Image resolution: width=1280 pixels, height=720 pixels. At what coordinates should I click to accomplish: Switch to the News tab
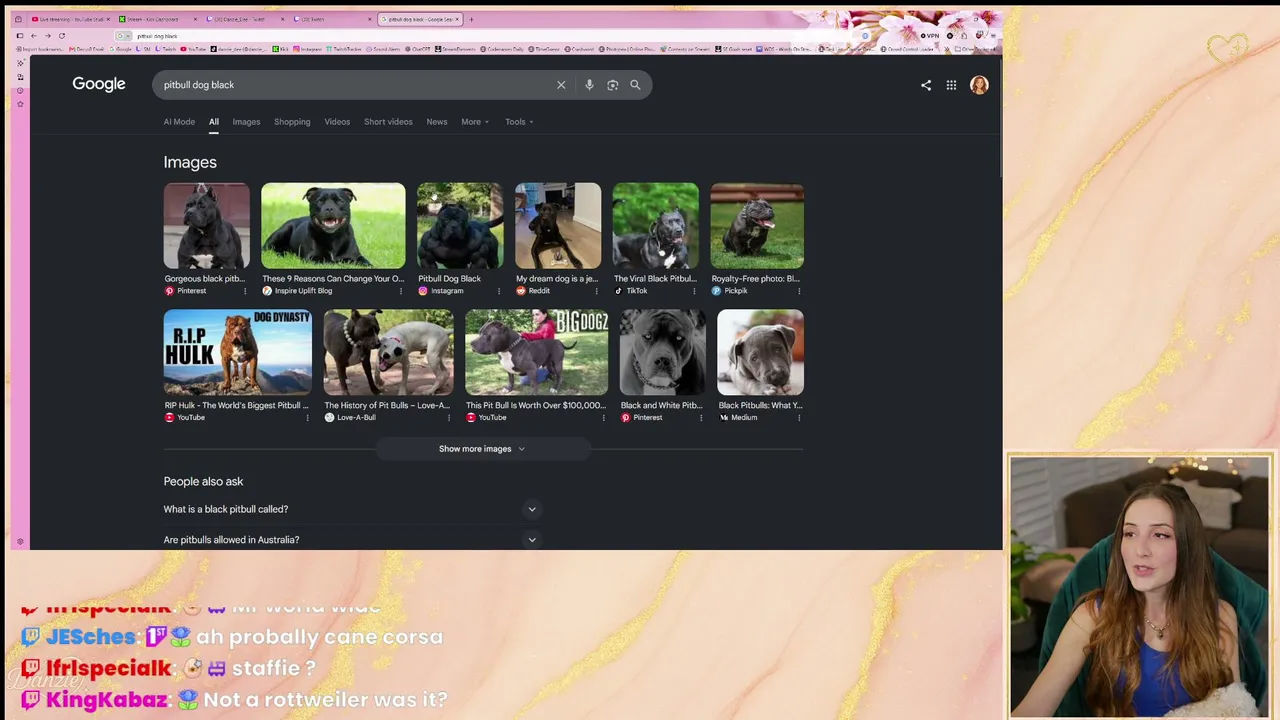437,122
